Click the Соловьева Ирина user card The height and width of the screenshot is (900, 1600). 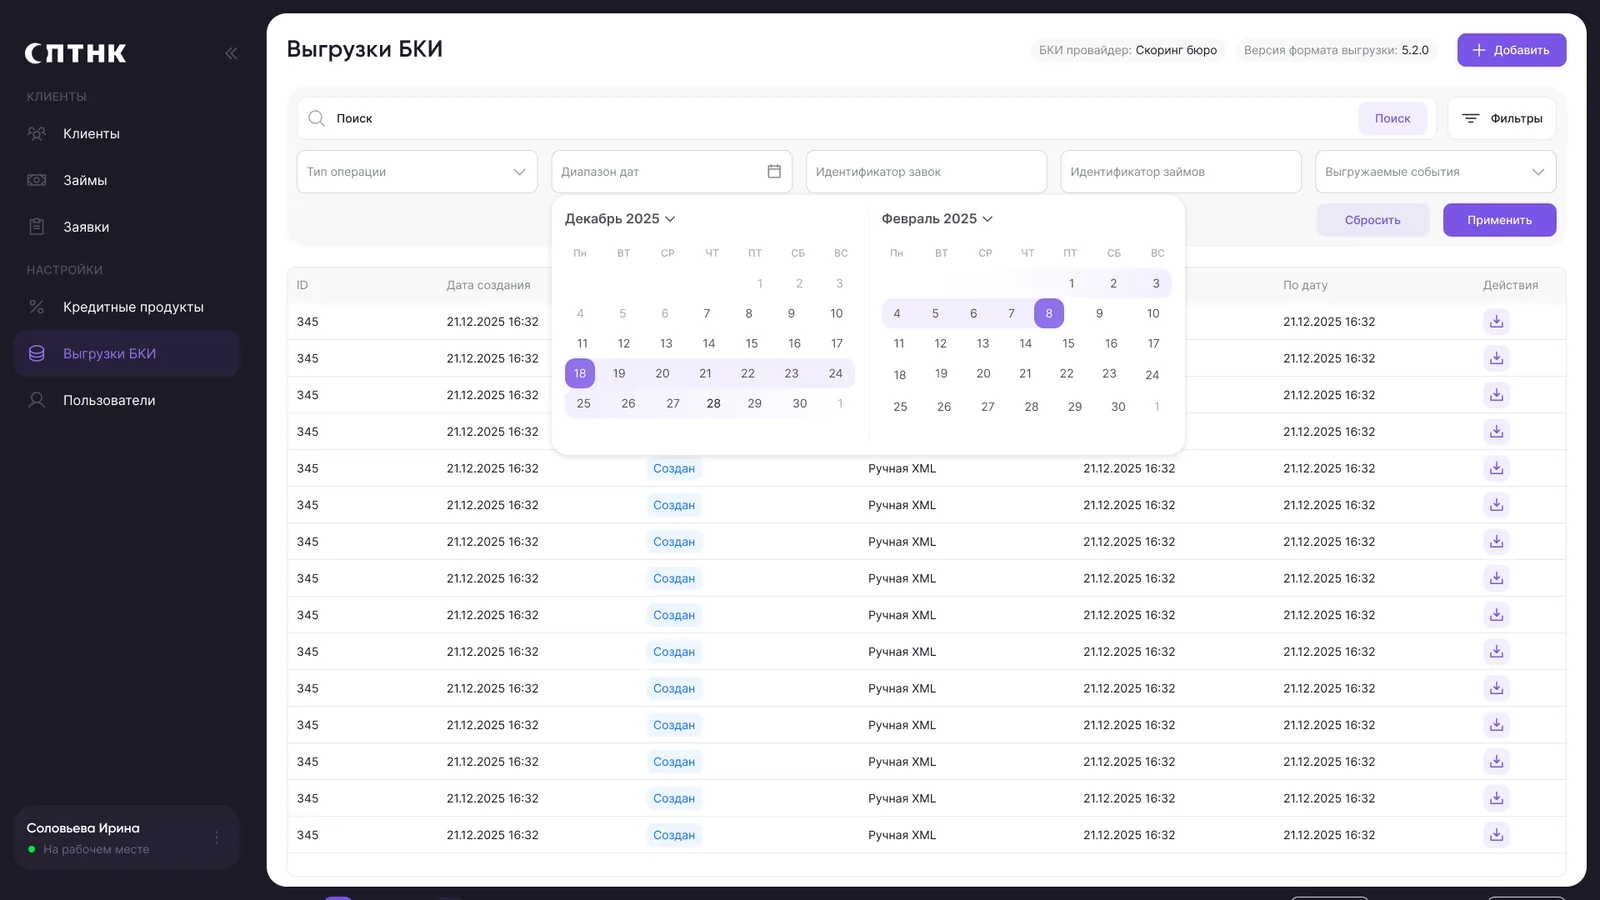[127, 837]
